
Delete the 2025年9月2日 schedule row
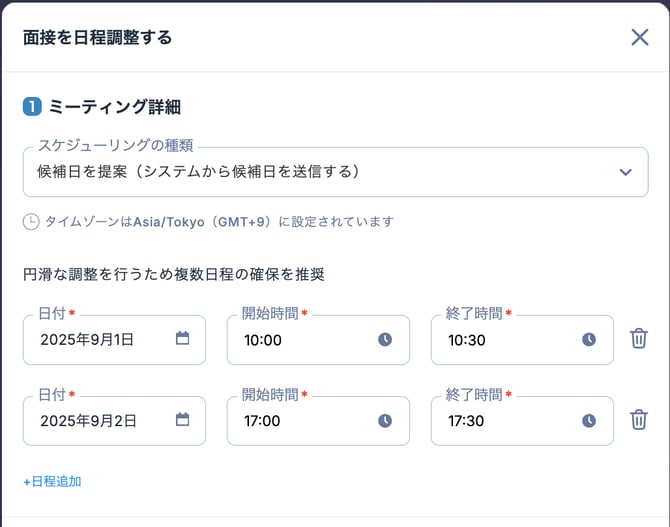639,420
